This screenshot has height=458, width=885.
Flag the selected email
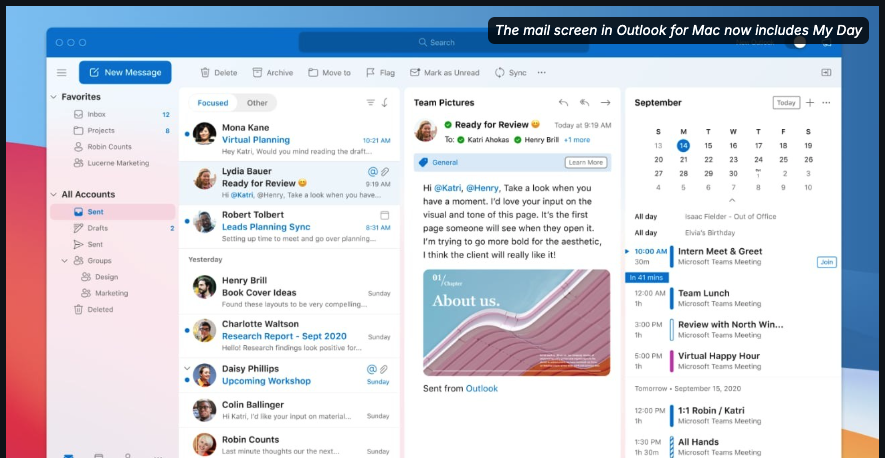tap(380, 73)
